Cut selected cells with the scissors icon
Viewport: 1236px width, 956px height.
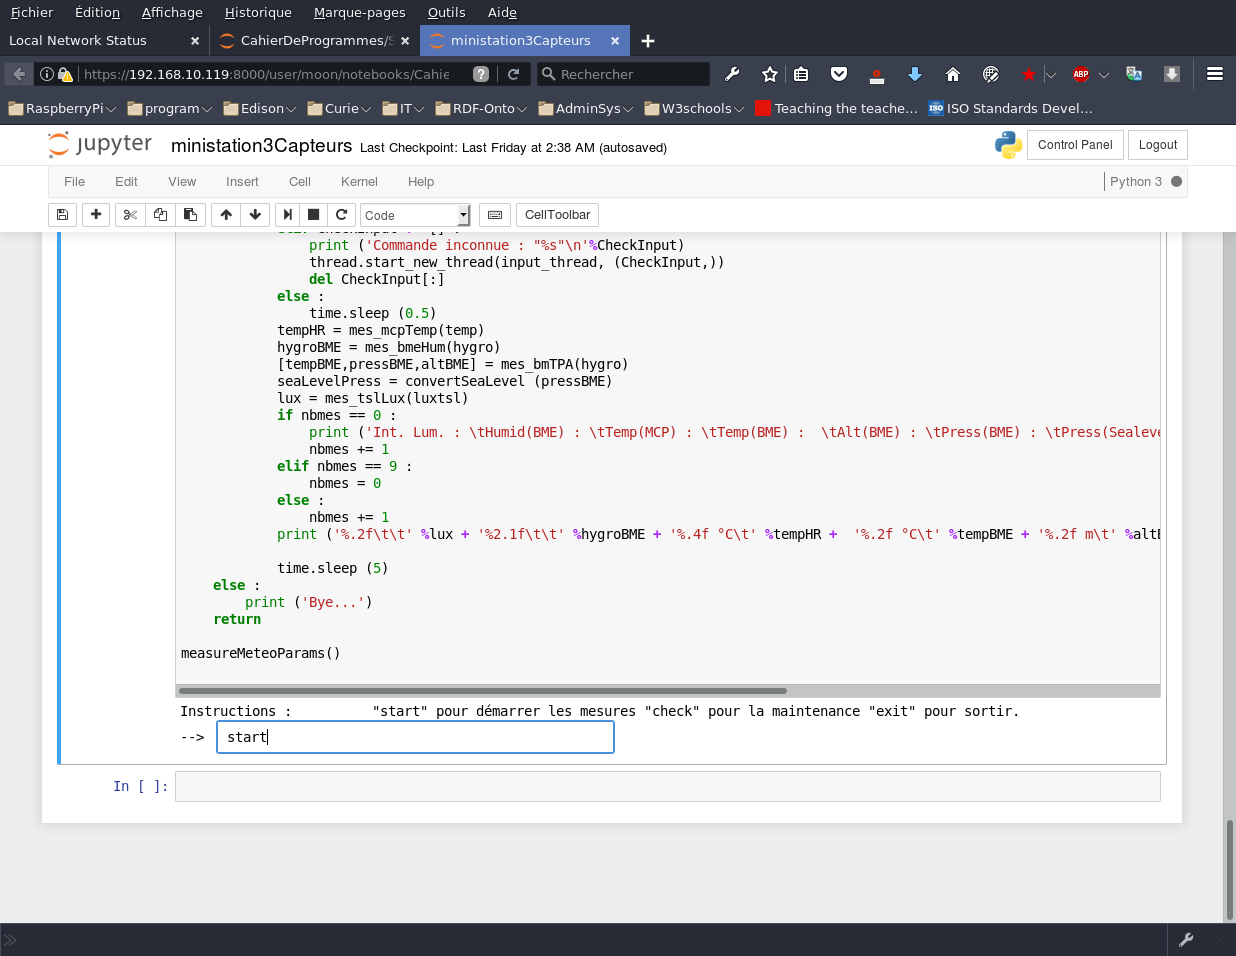(130, 215)
